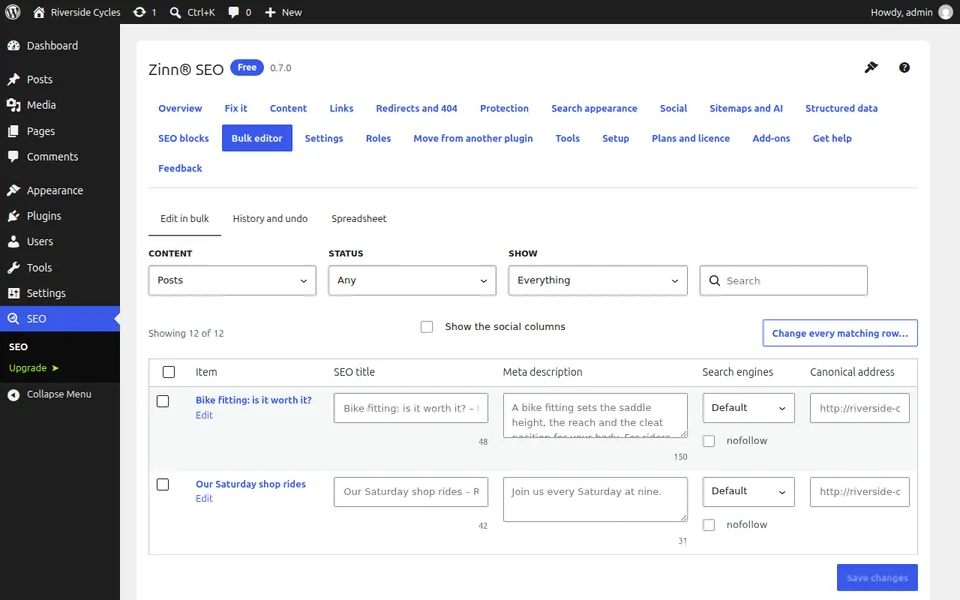
Task: Open the Show dropdown showing Everything
Action: (598, 280)
